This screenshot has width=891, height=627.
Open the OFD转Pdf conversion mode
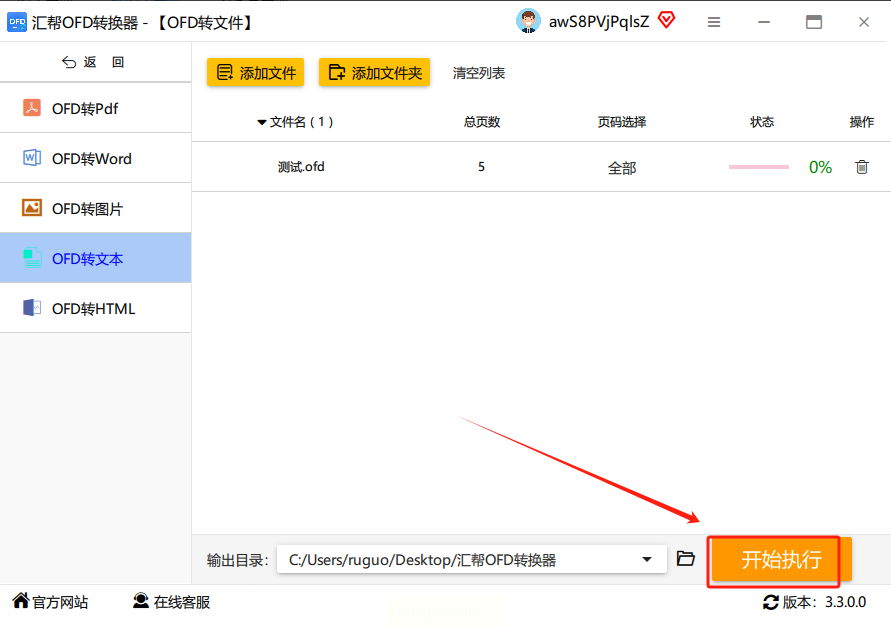95,108
